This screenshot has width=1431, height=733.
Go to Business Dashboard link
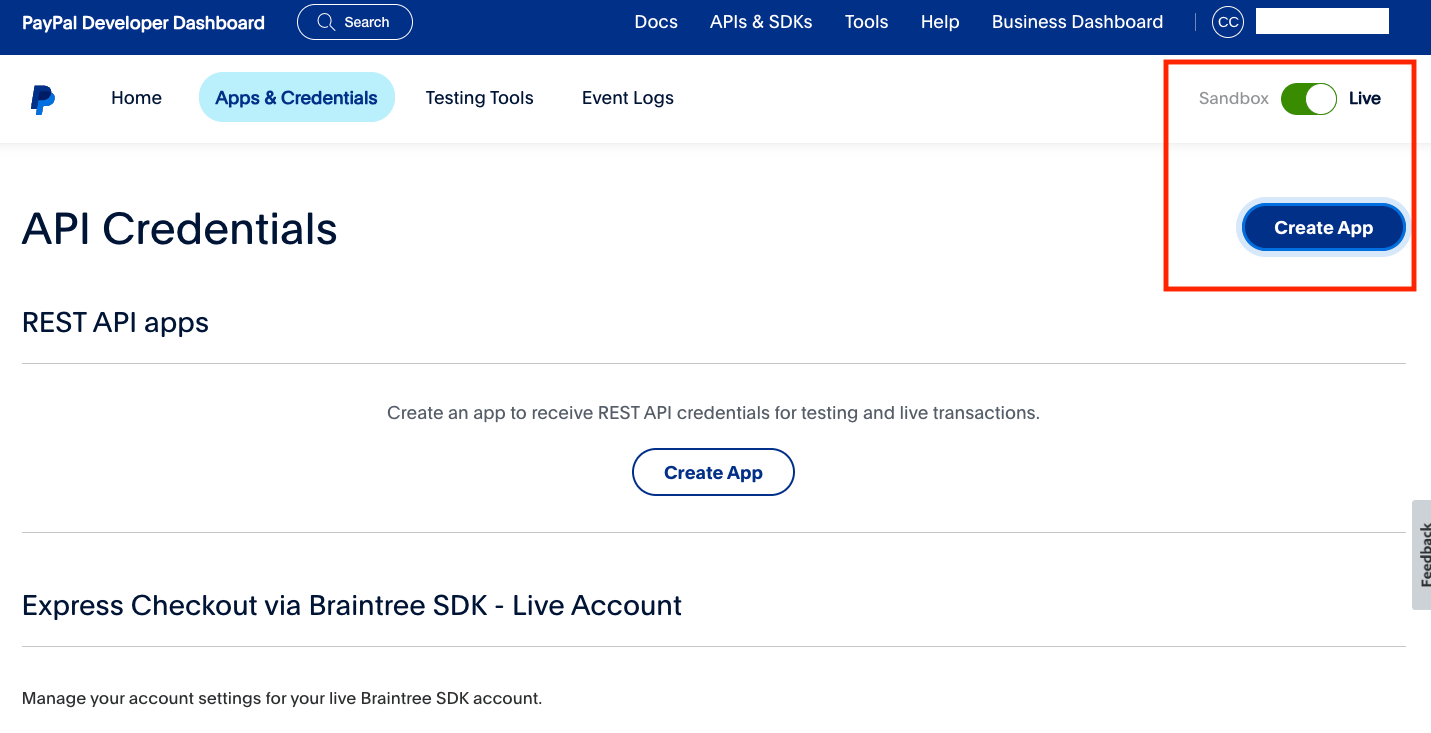pos(1077,22)
